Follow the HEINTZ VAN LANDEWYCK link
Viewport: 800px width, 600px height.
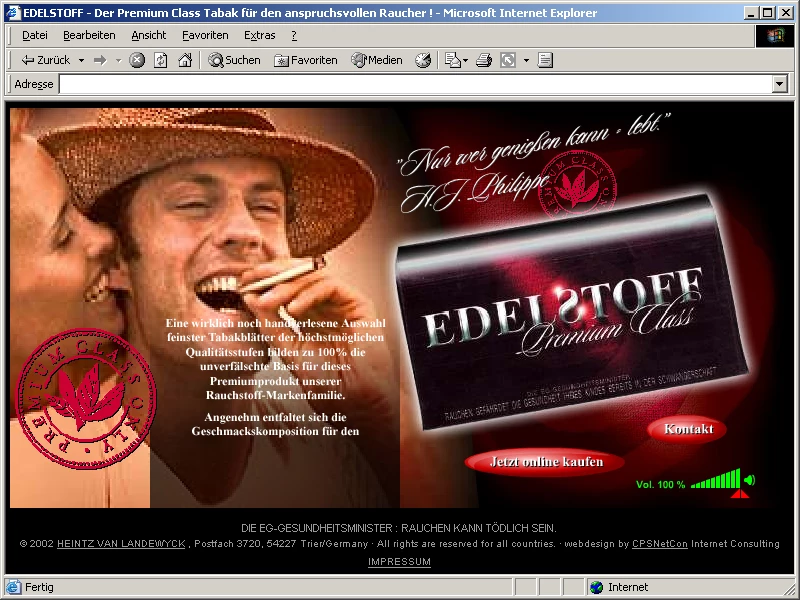click(121, 544)
